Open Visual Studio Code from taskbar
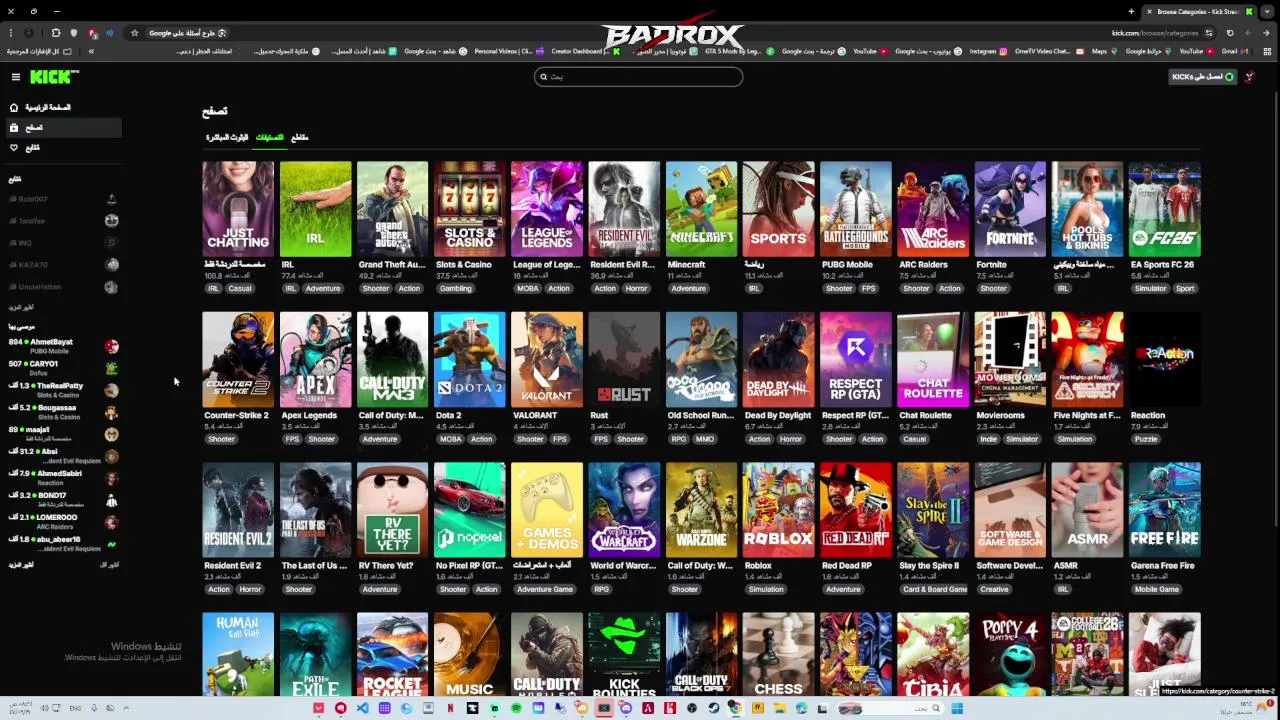The width and height of the screenshot is (1280, 720). point(362,708)
